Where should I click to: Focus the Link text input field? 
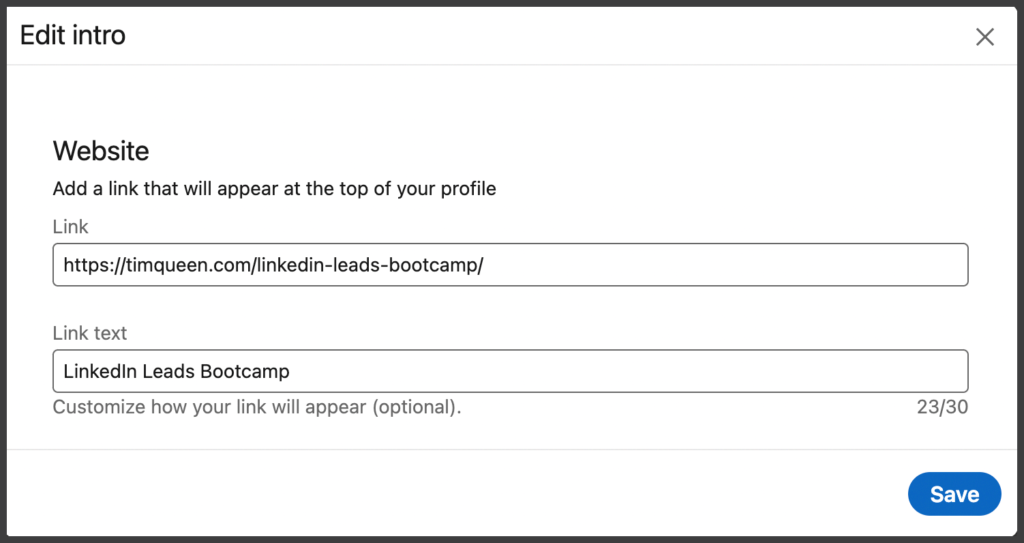pos(510,371)
